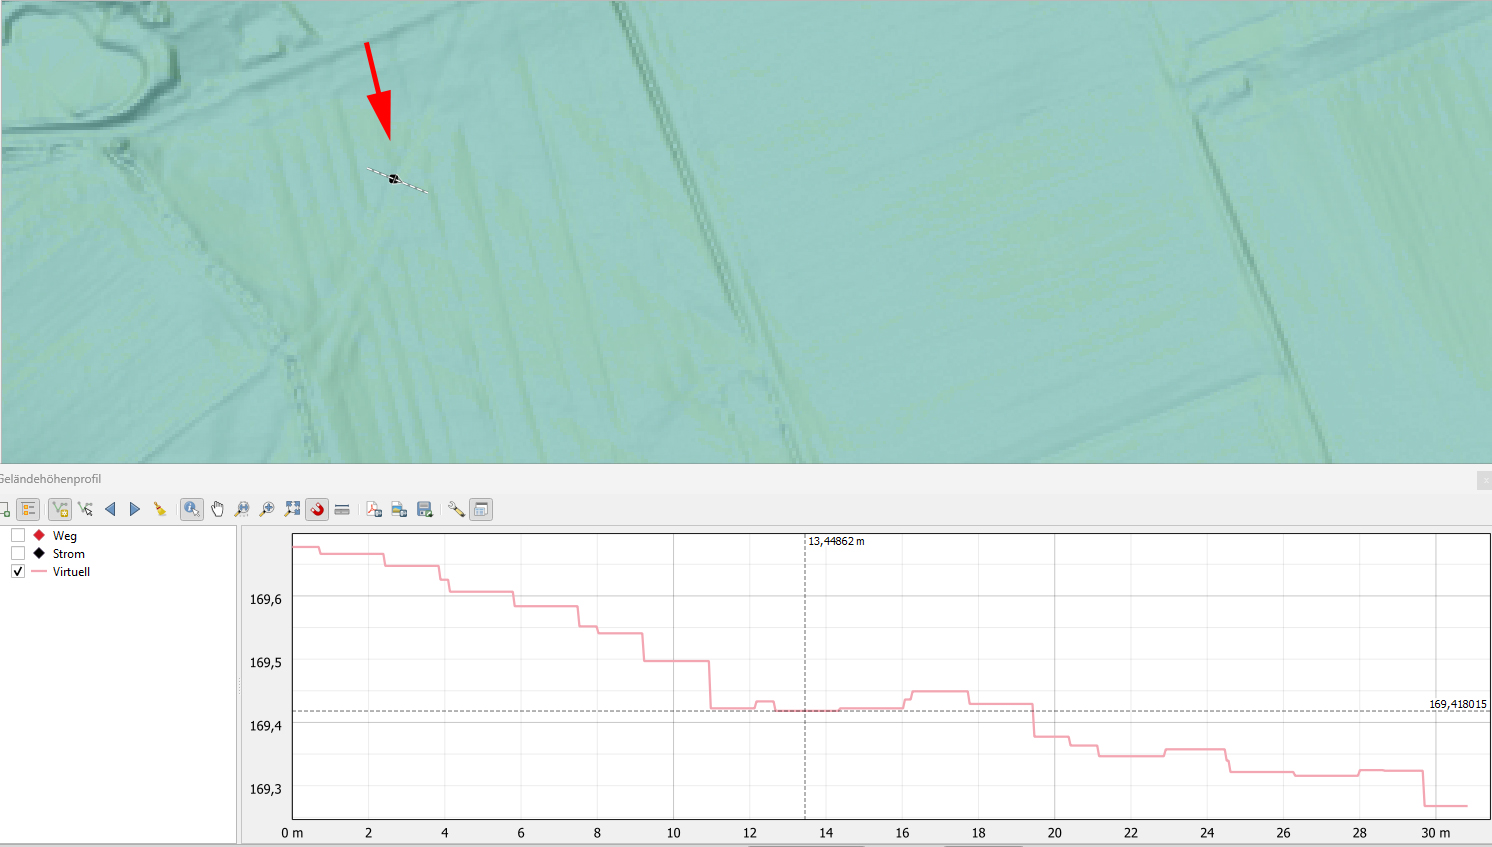Click the red diamond Weg symbol

point(39,535)
